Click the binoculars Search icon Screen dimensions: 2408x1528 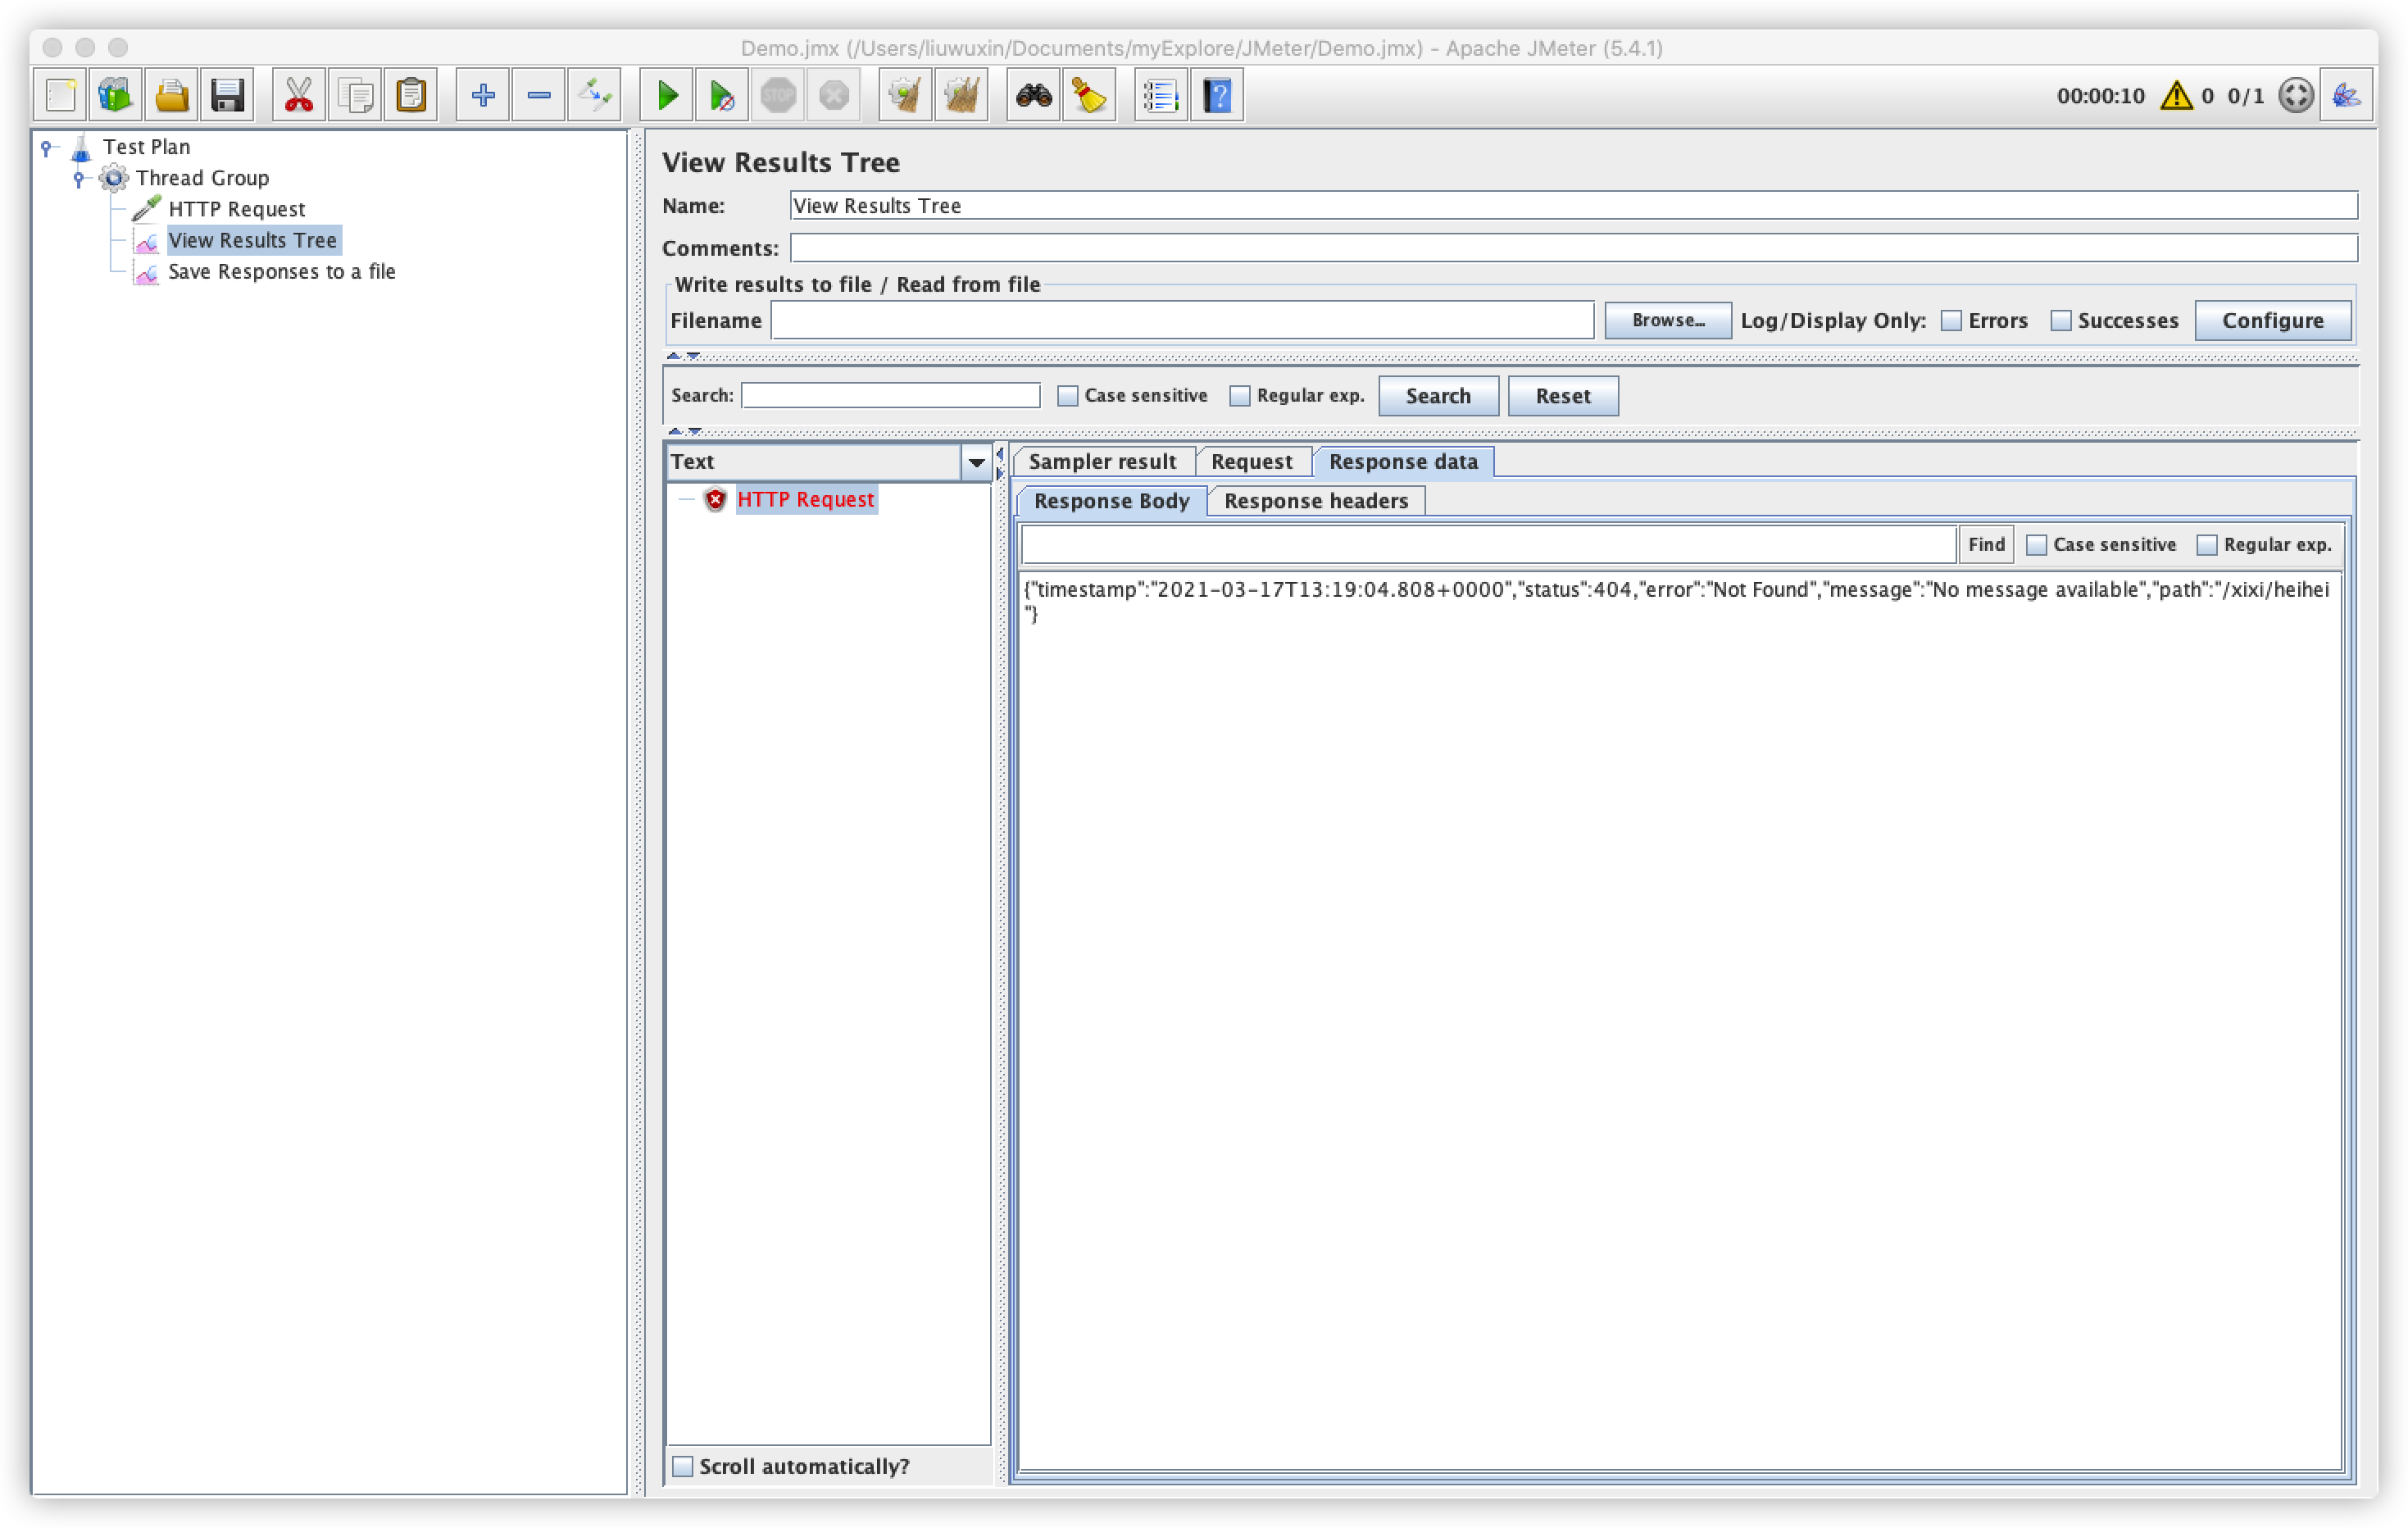[x=1033, y=96]
